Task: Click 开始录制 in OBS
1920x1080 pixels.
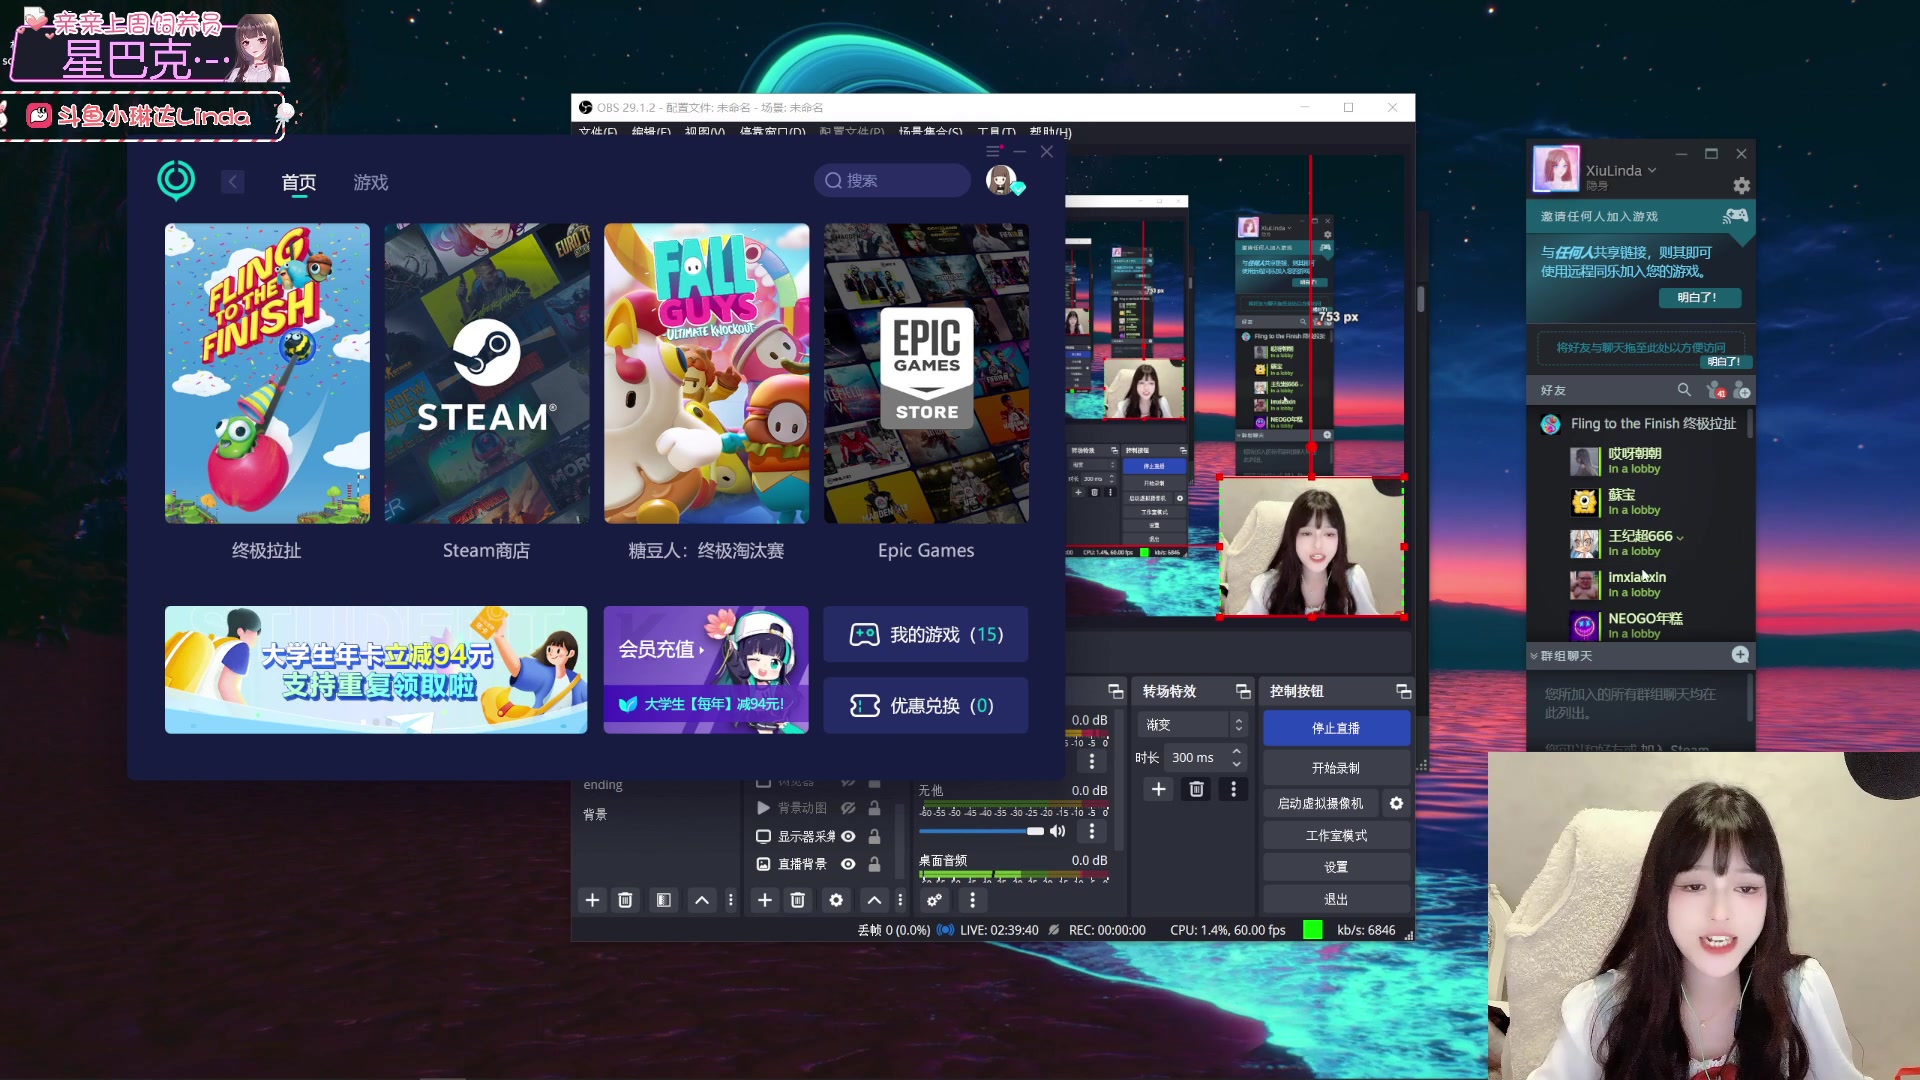Action: [1336, 768]
